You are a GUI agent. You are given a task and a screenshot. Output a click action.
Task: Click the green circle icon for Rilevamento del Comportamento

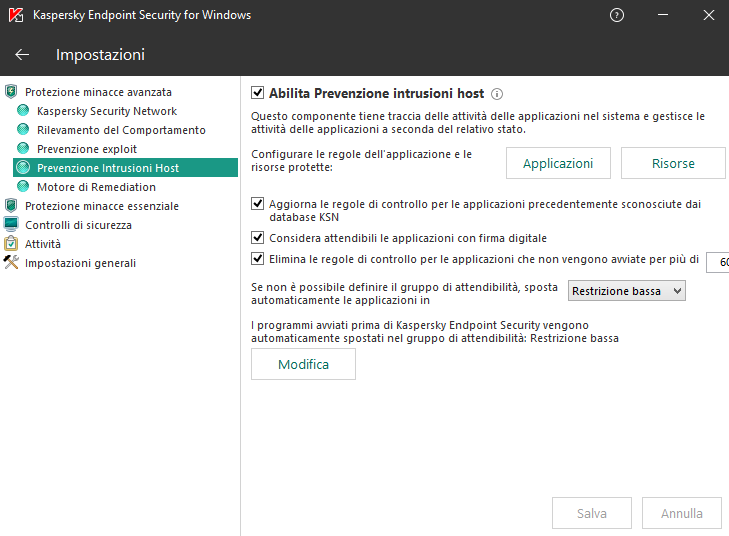23,129
